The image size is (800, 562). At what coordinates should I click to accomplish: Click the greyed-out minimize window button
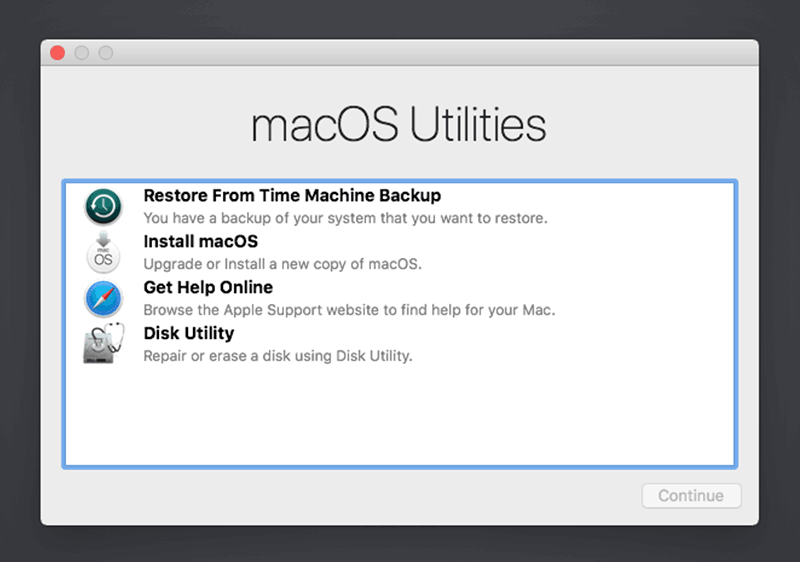82,53
